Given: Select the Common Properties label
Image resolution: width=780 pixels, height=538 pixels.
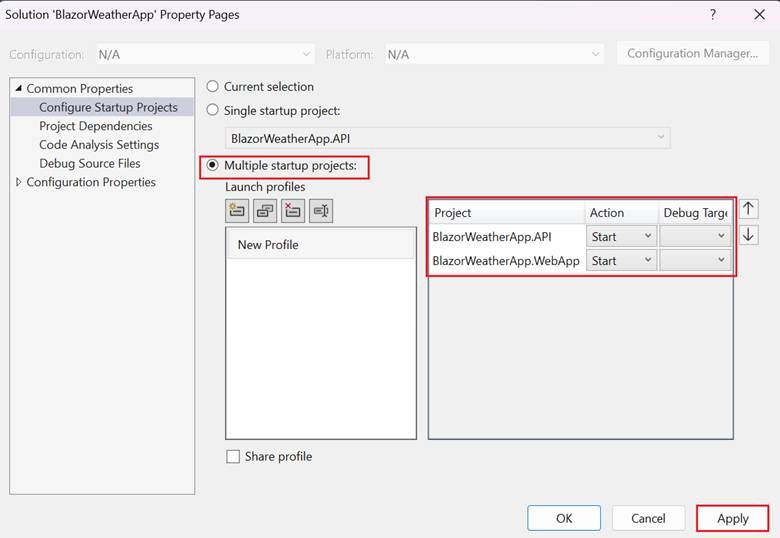Looking at the screenshot, I should pyautogui.click(x=80, y=89).
